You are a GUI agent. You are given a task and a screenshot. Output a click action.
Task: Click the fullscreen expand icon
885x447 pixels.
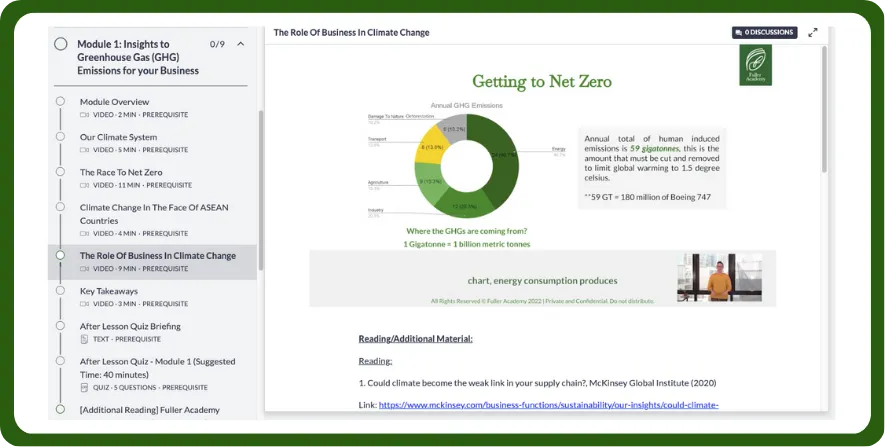click(x=813, y=33)
